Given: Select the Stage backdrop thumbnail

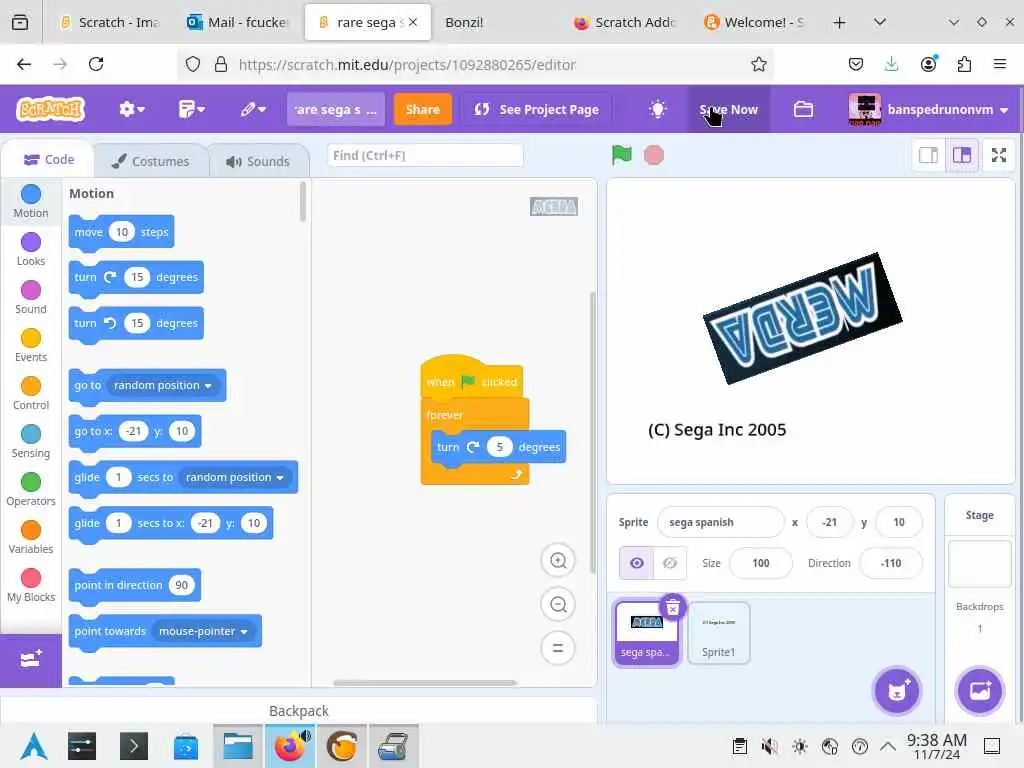Looking at the screenshot, I should click(979, 563).
